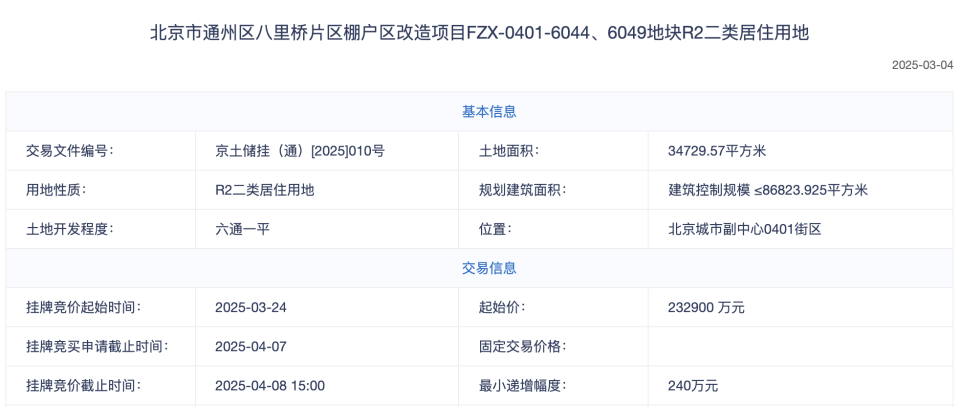Click the 交易信息 section header
The height and width of the screenshot is (407, 960).
(489, 268)
